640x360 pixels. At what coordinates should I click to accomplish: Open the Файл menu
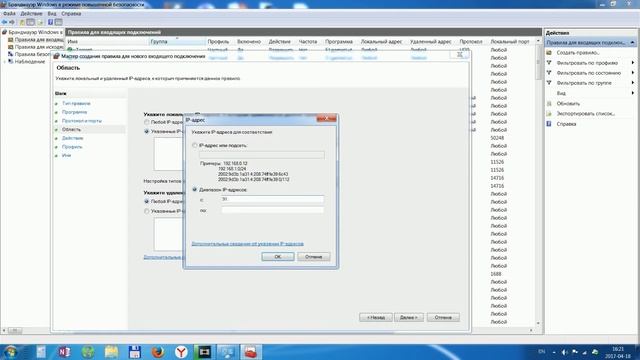pyautogui.click(x=9, y=13)
